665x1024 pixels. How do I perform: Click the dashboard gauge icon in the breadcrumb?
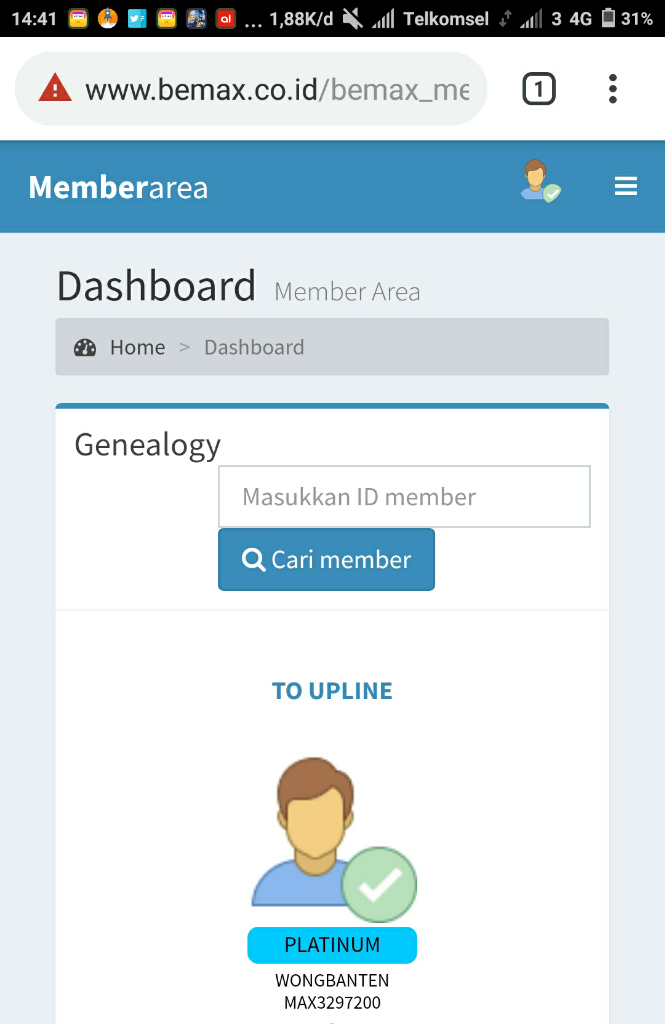pyautogui.click(x=85, y=347)
